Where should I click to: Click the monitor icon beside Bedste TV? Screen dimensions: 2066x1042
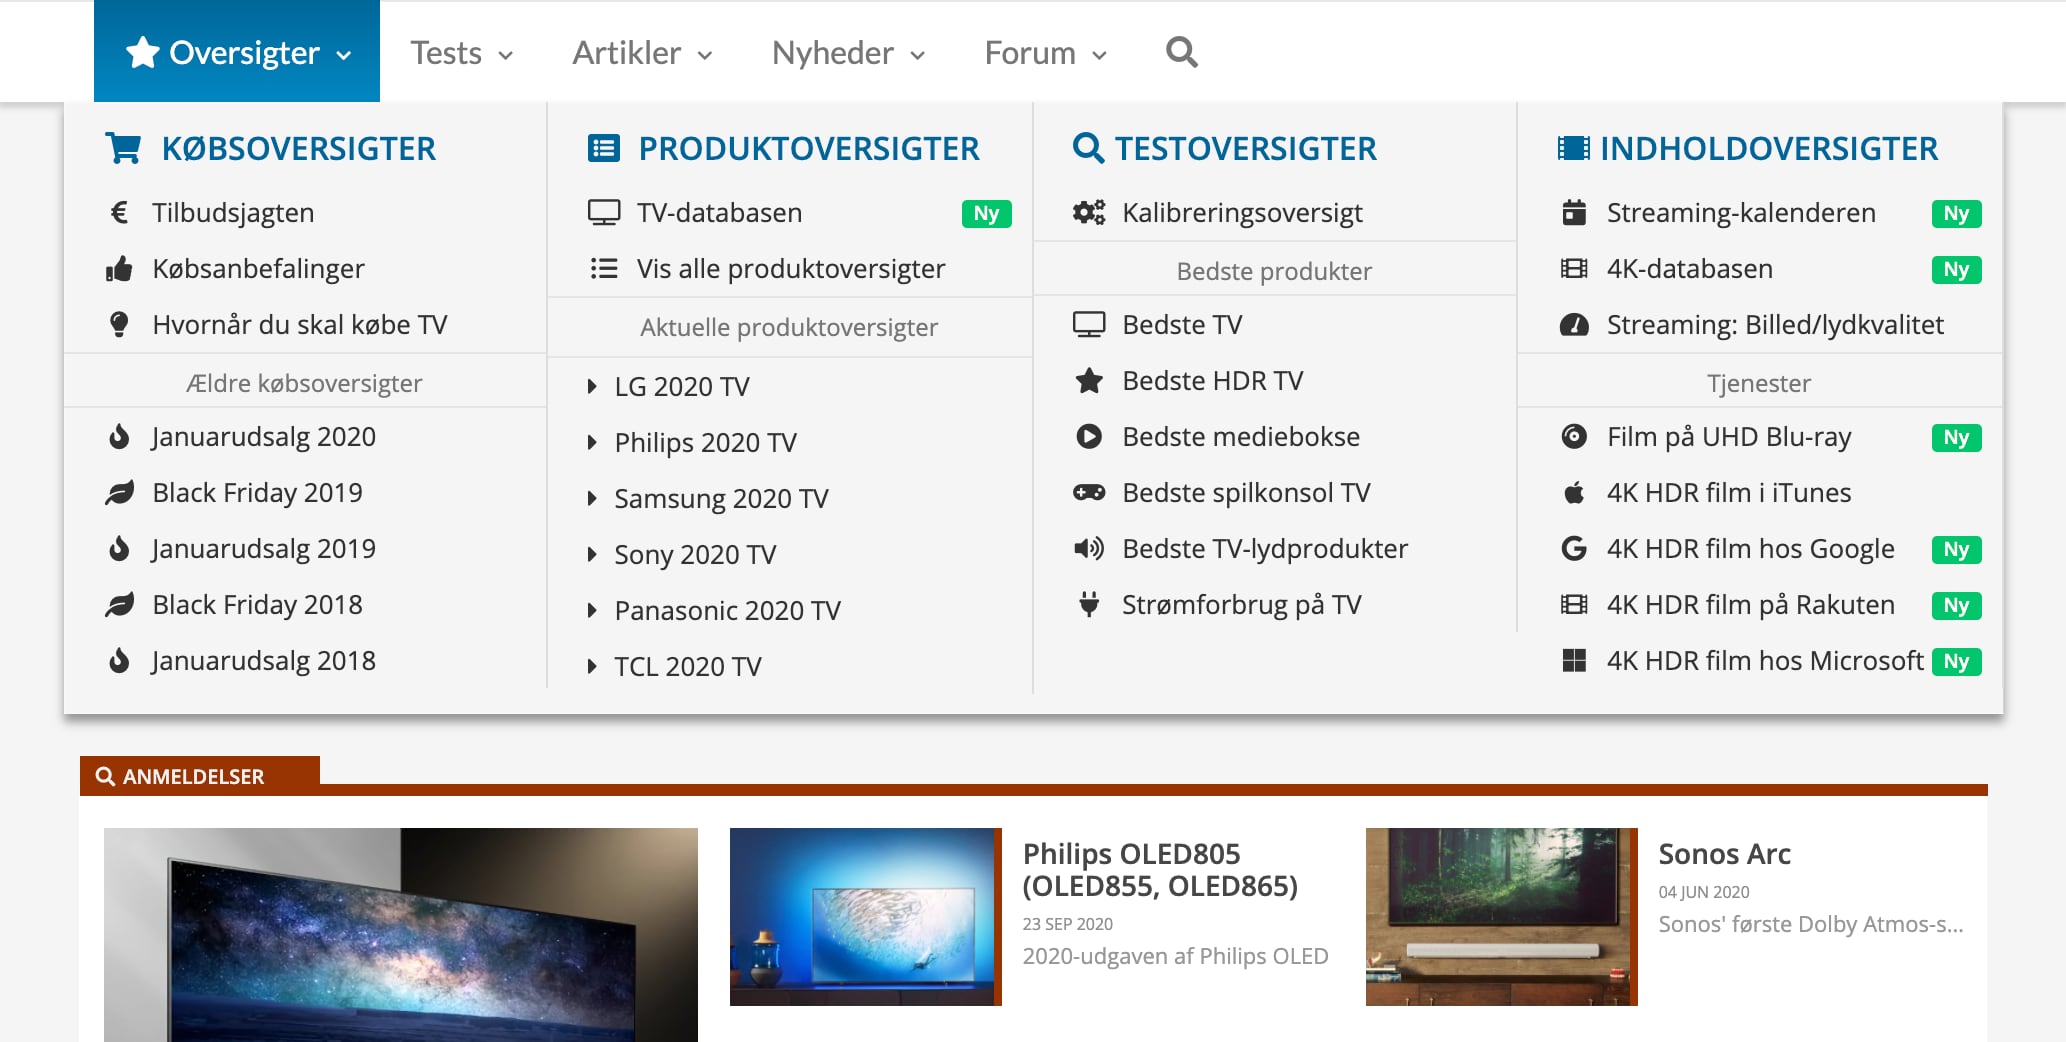(x=1089, y=324)
